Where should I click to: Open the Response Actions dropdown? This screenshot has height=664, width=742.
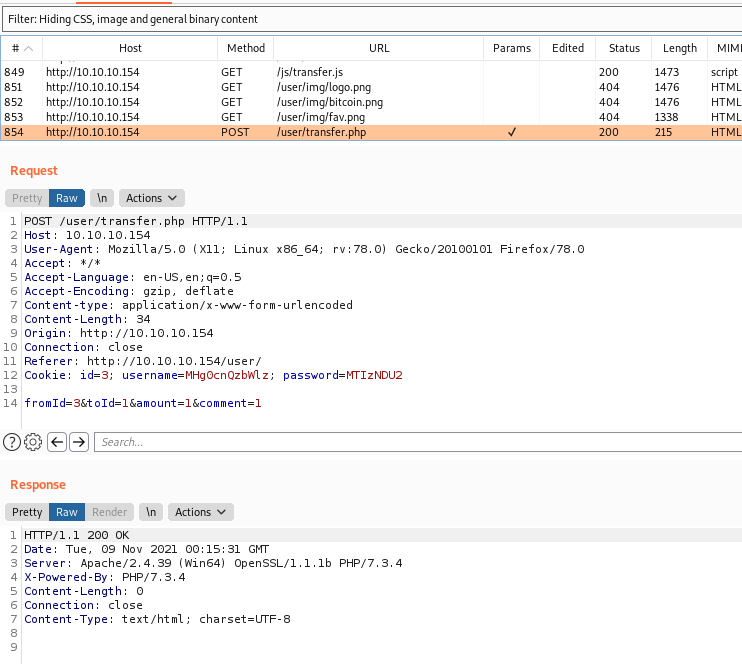(200, 512)
